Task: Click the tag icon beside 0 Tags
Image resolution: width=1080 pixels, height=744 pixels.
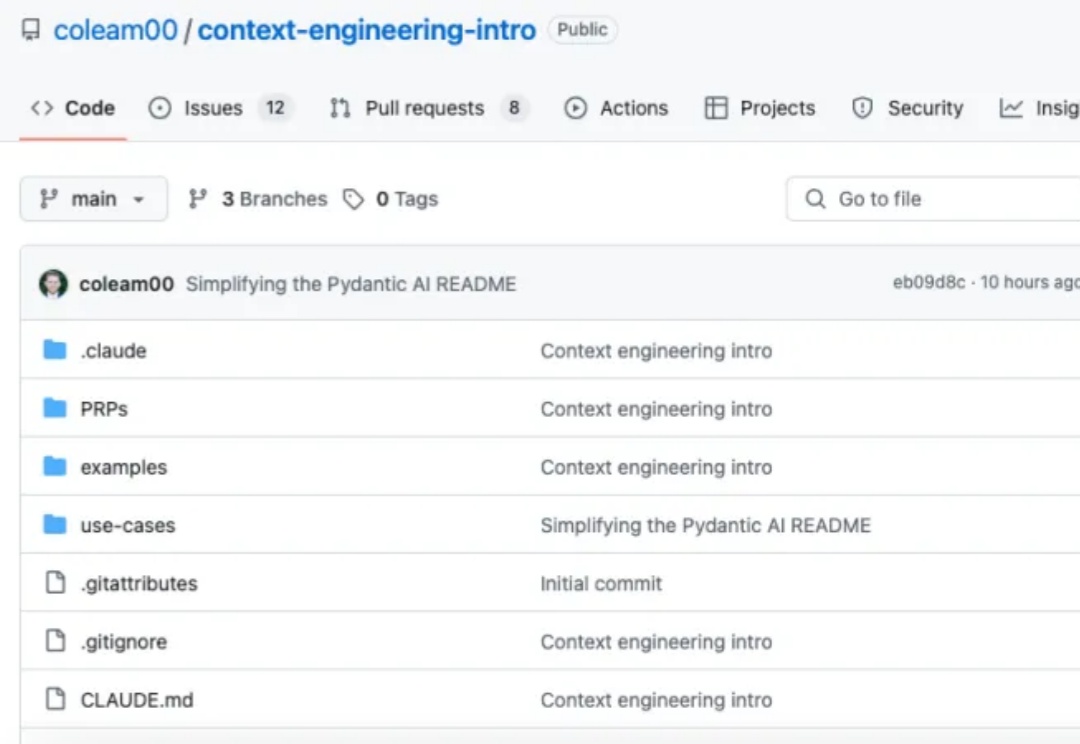Action: pos(353,199)
